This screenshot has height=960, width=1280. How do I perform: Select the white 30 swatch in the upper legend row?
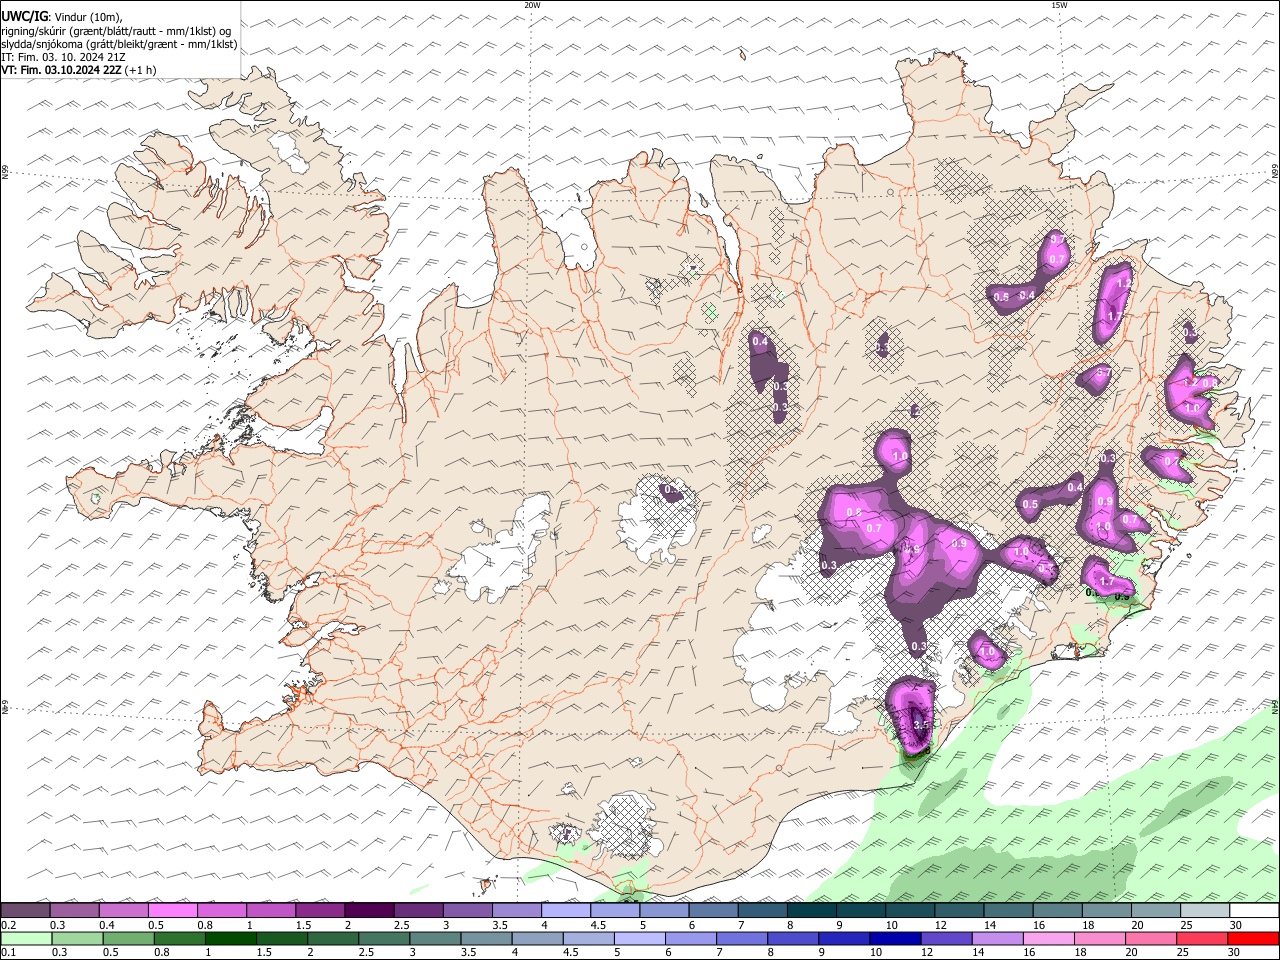pos(1255,910)
